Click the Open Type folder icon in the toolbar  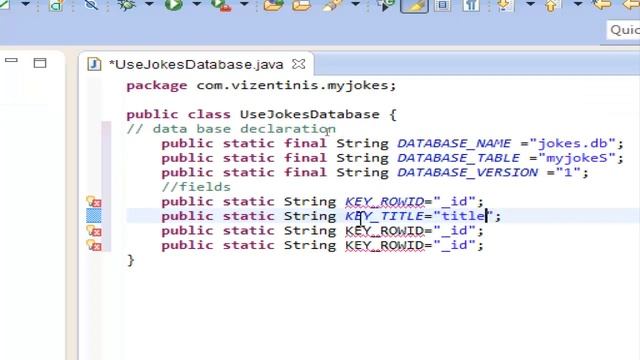tap(273, 5)
